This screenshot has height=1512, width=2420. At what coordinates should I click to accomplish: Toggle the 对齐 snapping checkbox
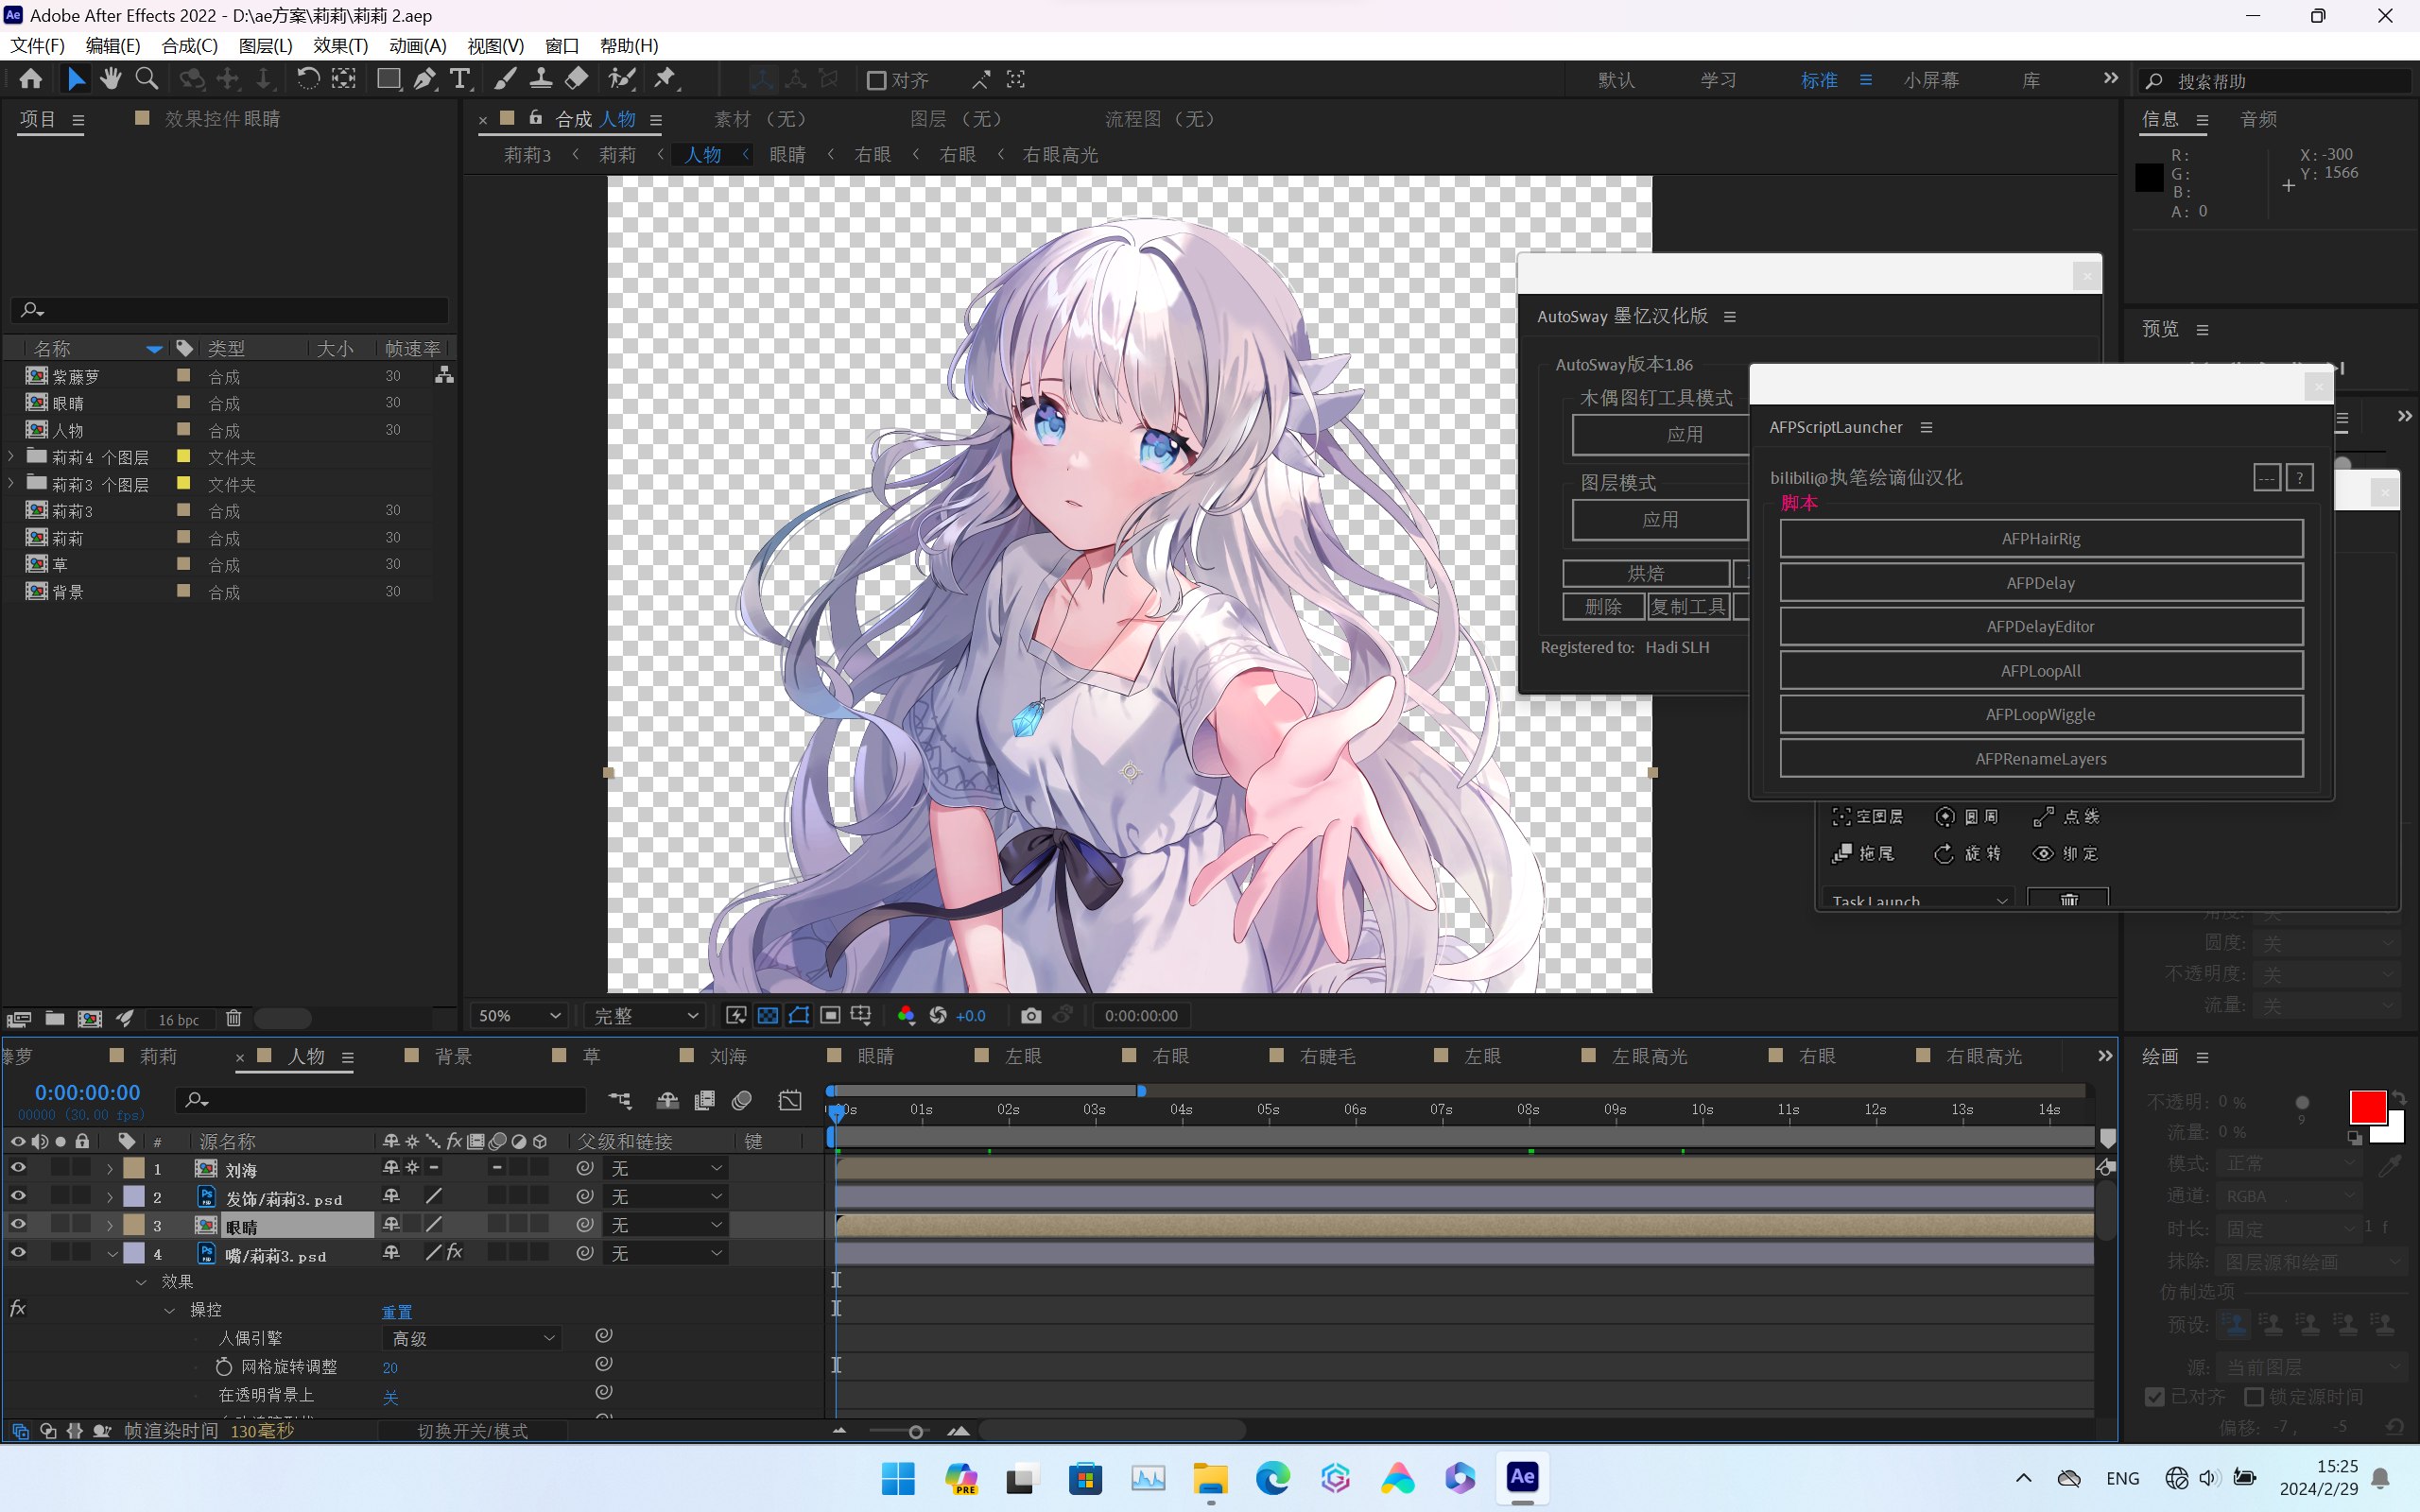coord(877,80)
